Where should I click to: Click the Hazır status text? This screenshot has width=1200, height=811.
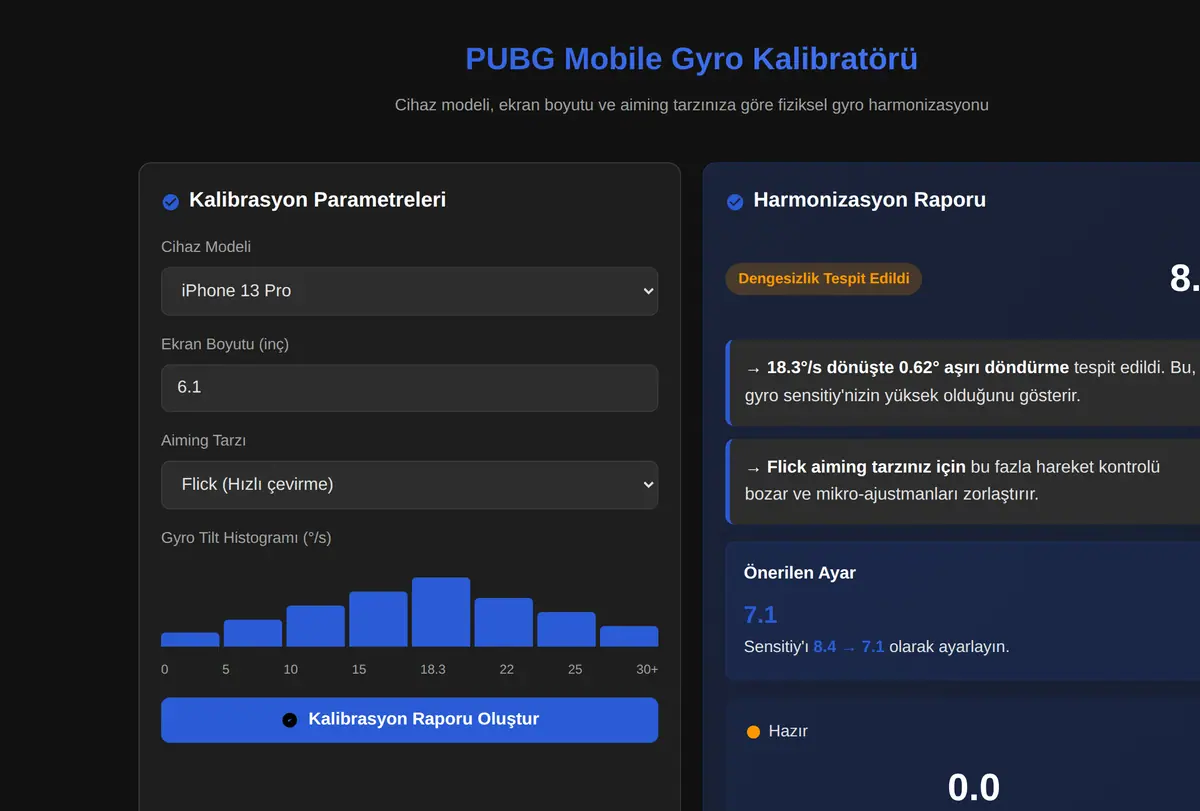(x=788, y=731)
